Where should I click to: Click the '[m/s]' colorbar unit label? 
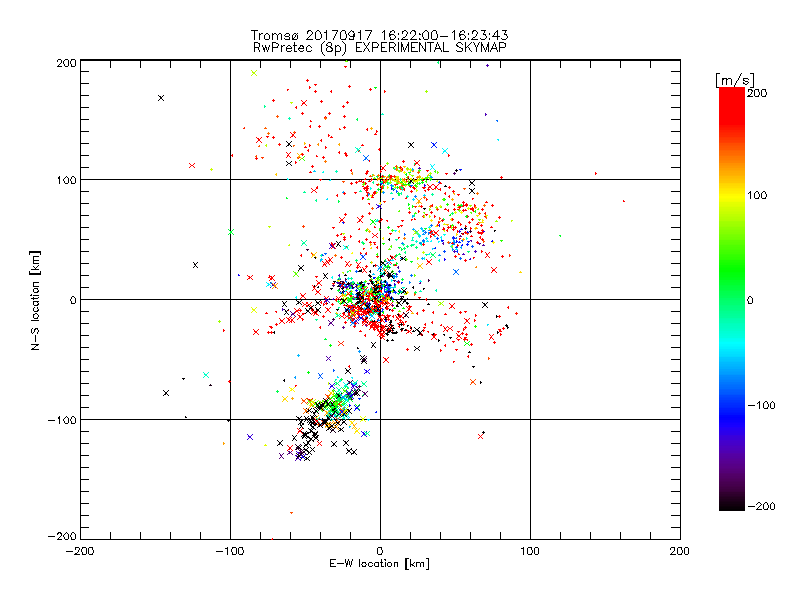[735, 80]
